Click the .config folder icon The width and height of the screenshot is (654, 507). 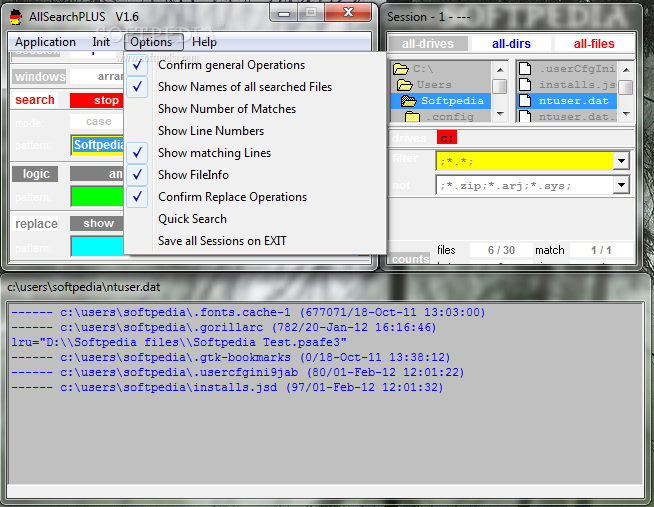413,117
